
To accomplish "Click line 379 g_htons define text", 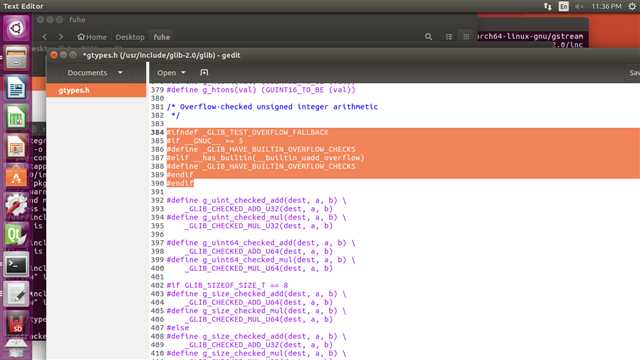I will [x=261, y=89].
